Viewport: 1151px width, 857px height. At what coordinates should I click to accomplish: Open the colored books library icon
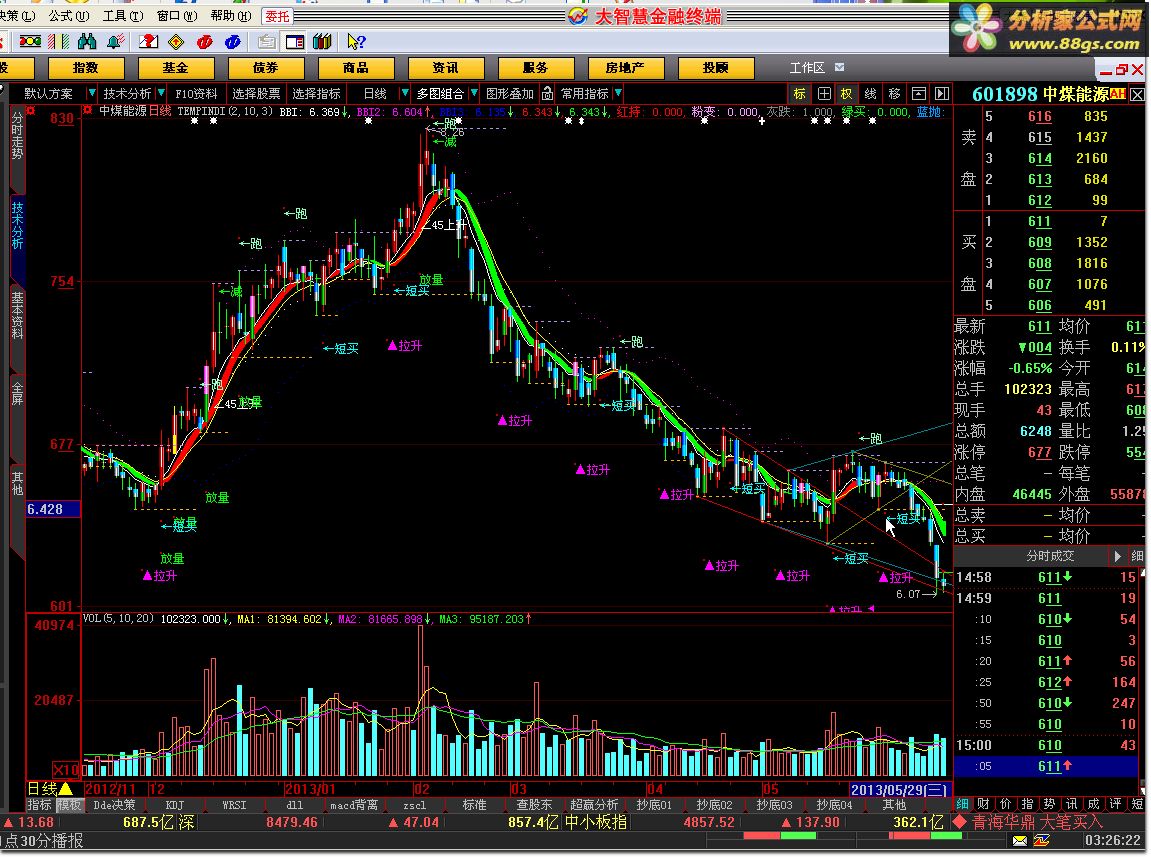pyautogui.click(x=322, y=42)
